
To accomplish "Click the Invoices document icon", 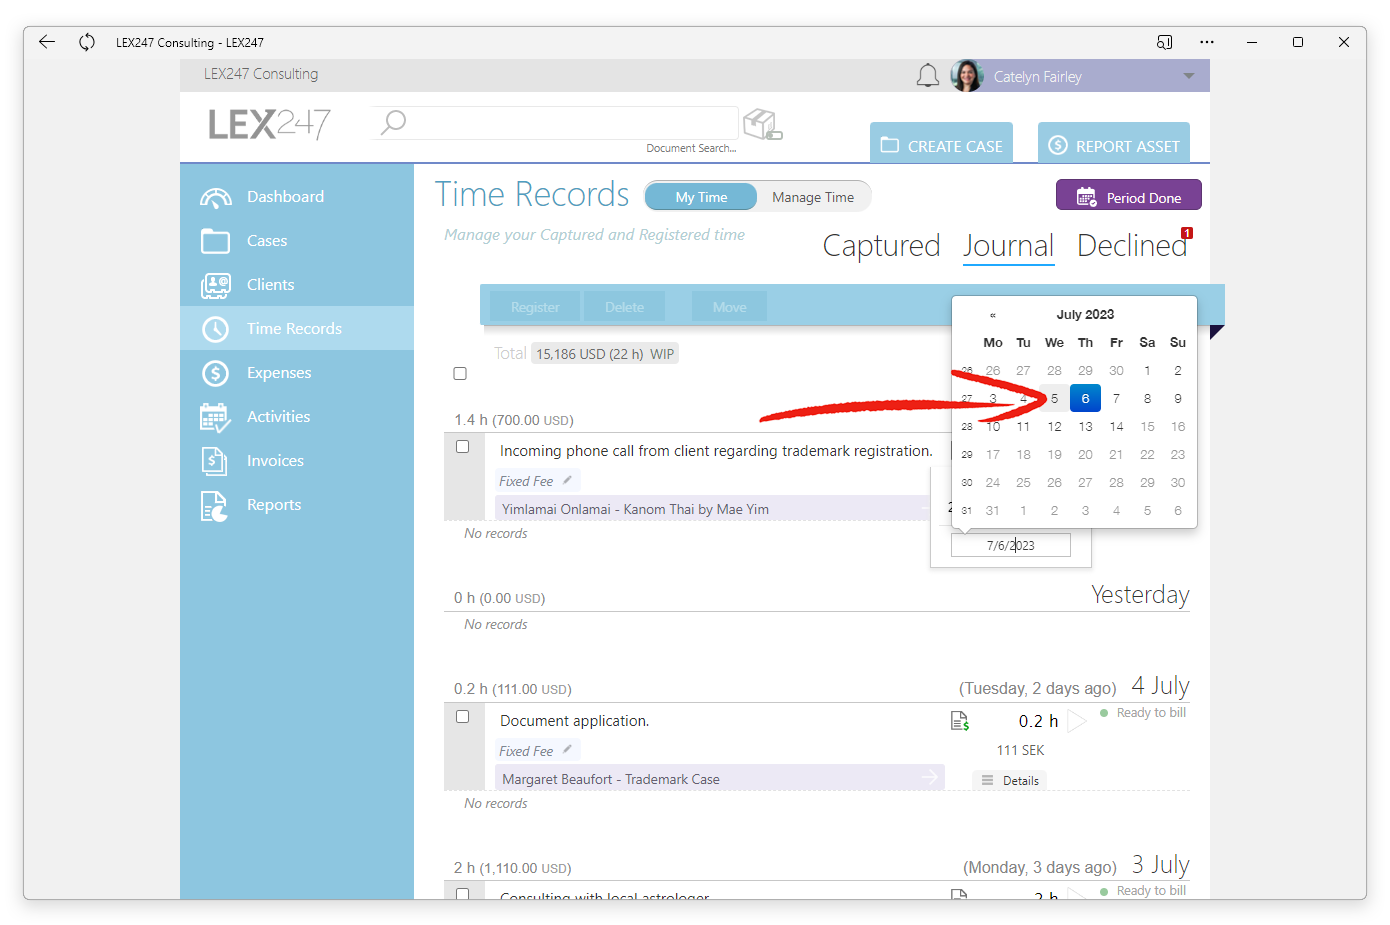I will pyautogui.click(x=214, y=461).
